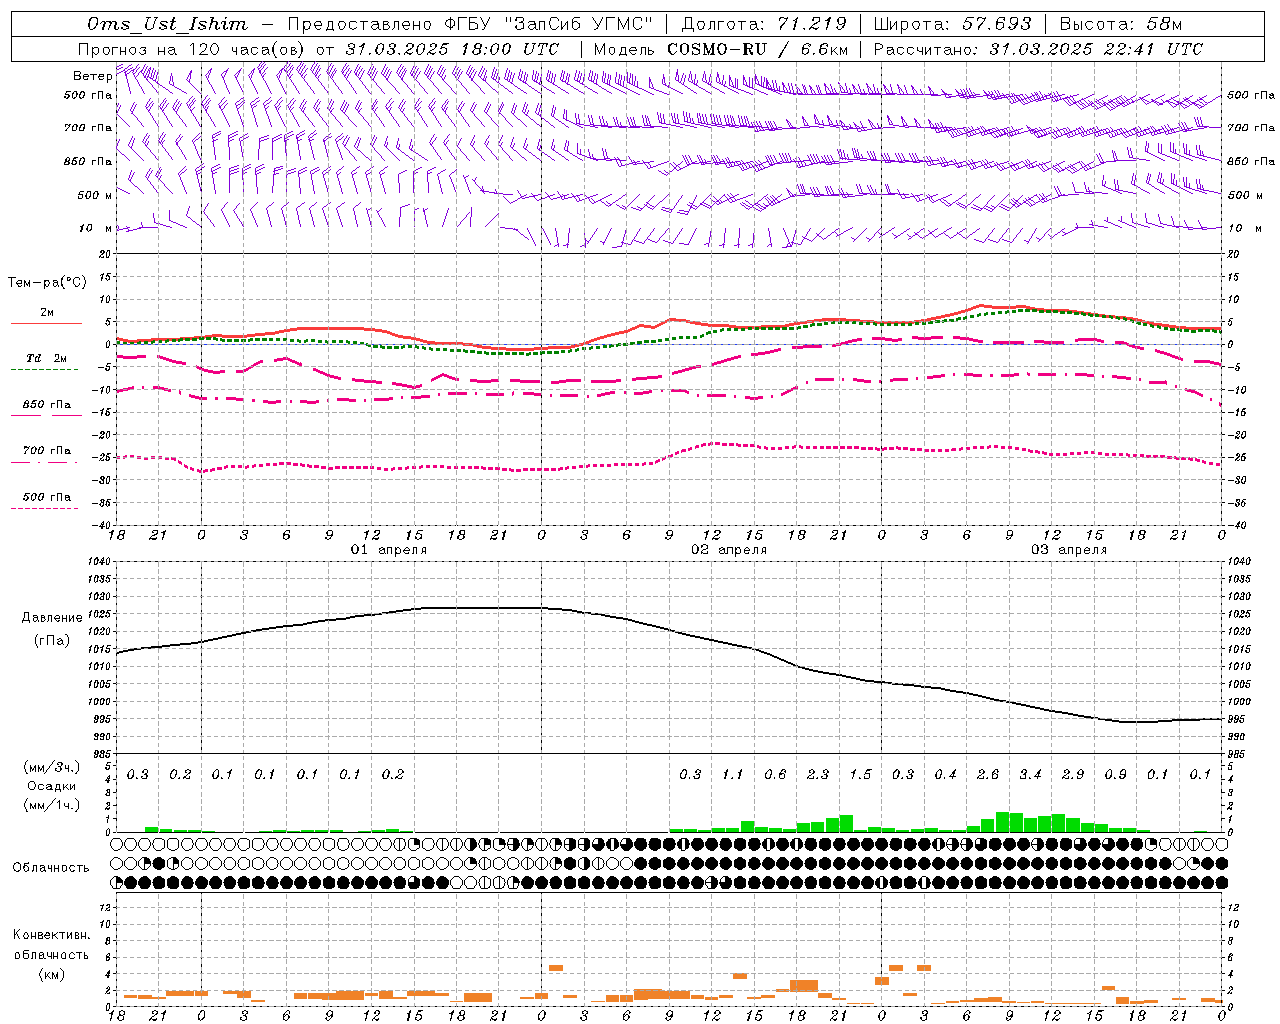Click the 02 апреля date label
The width and height of the screenshot is (1280, 1024).
pyautogui.click(x=729, y=550)
